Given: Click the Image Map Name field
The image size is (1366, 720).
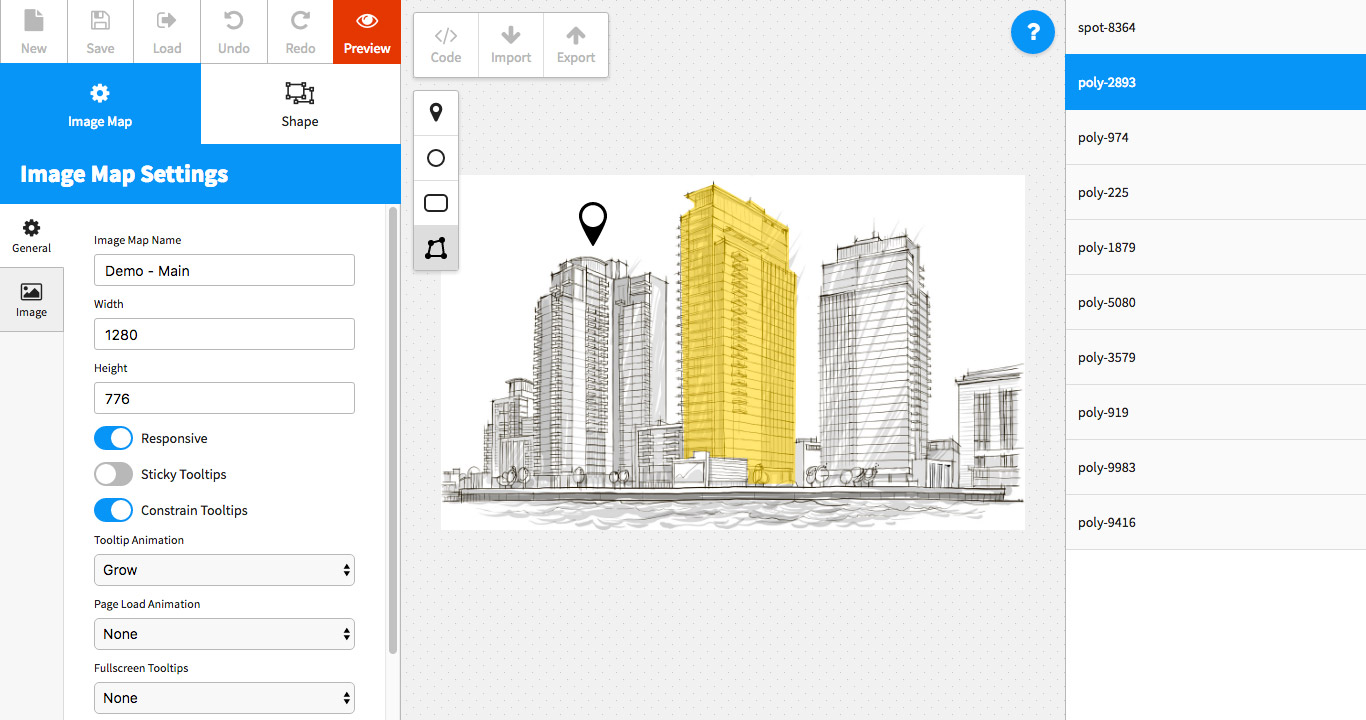Looking at the screenshot, I should coord(224,270).
